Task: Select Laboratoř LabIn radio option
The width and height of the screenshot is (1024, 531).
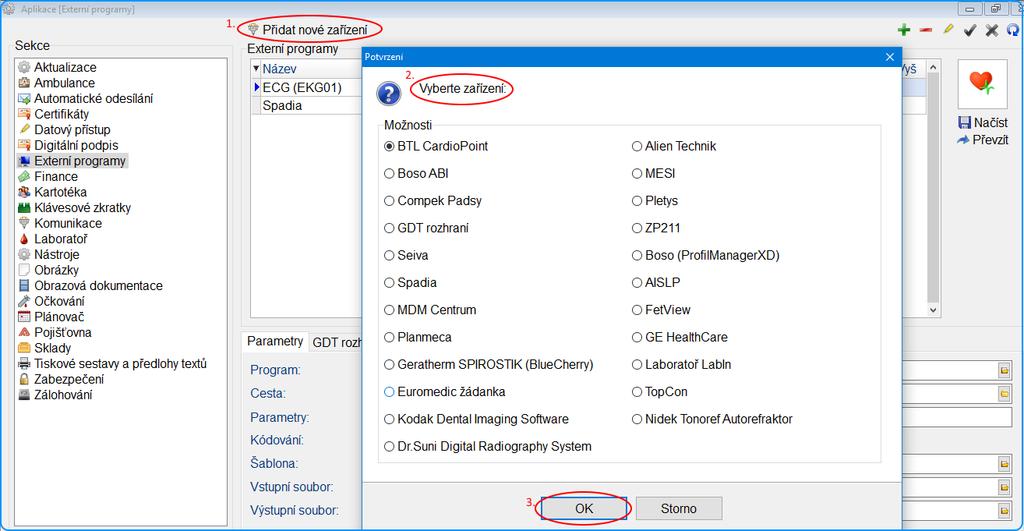Action: pos(682,365)
